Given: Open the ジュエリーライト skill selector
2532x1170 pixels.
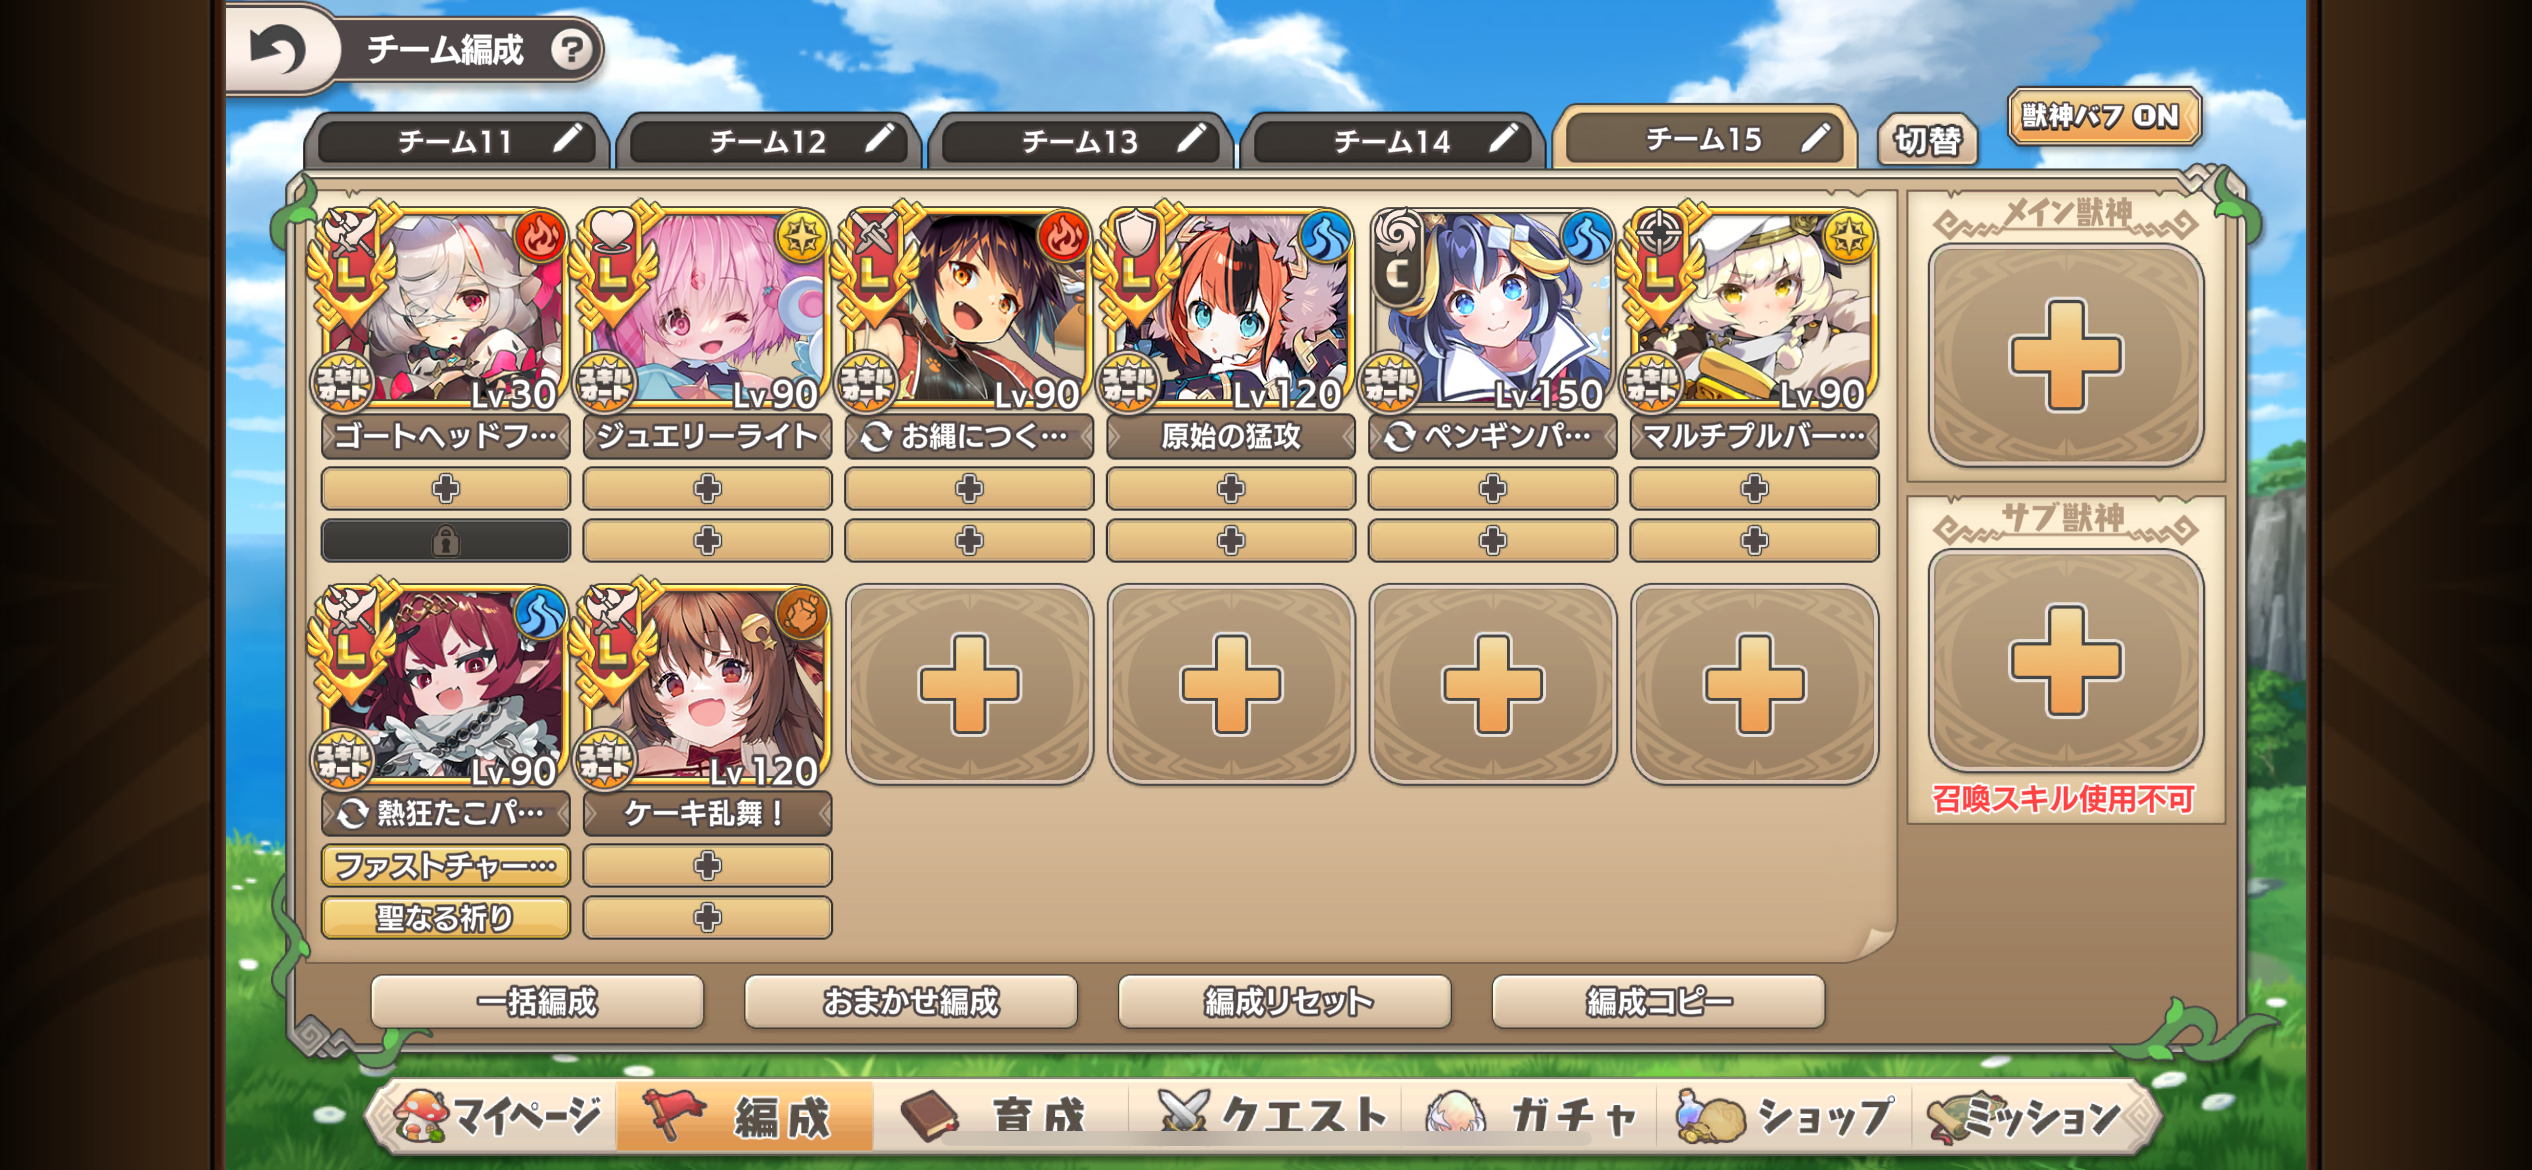Looking at the screenshot, I should pyautogui.click(x=707, y=437).
